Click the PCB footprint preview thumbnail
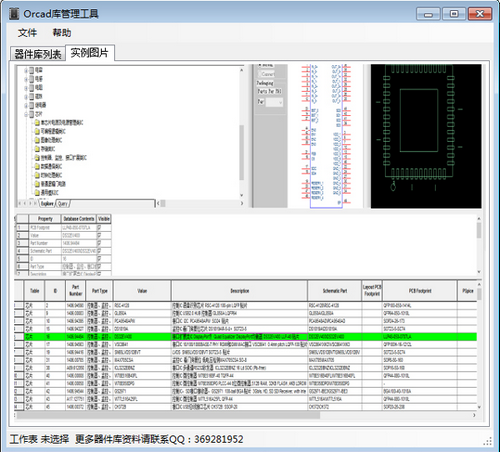 (x=426, y=136)
